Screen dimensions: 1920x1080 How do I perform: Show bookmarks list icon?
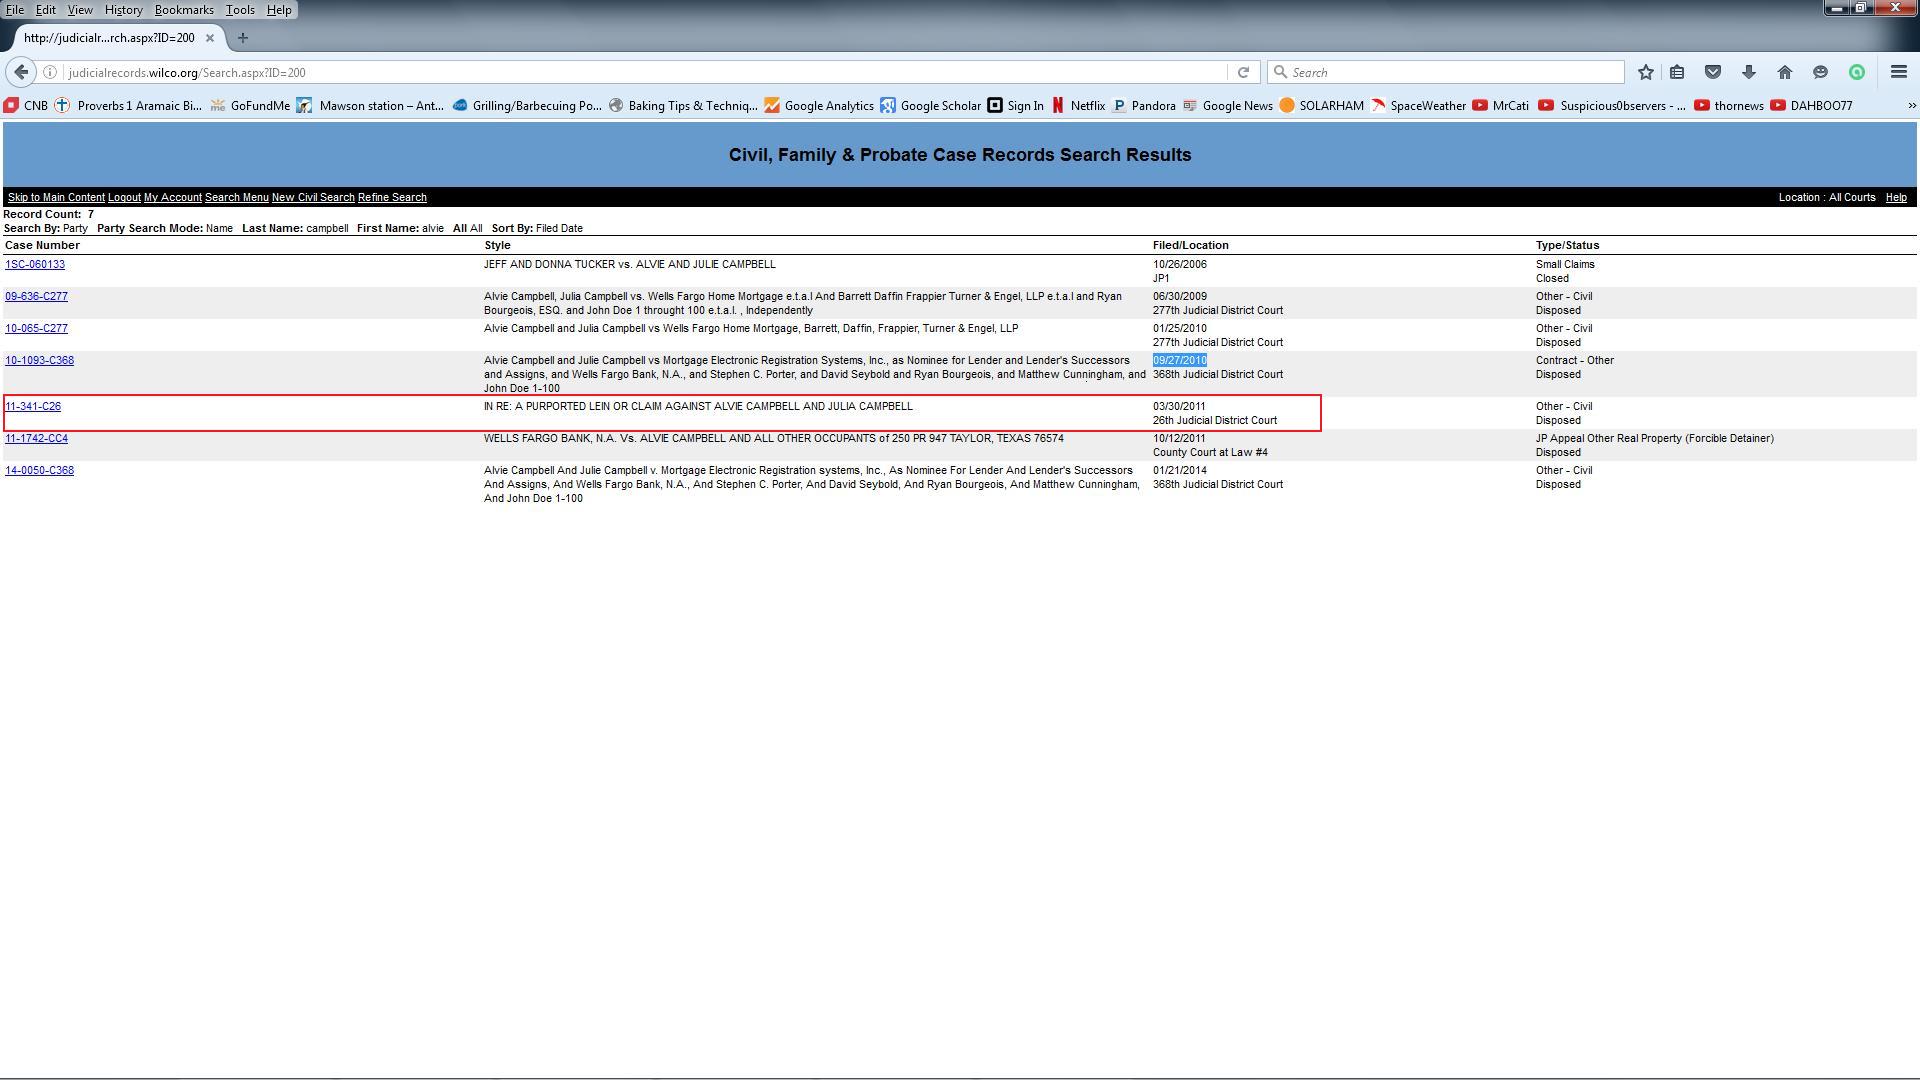(x=1677, y=72)
